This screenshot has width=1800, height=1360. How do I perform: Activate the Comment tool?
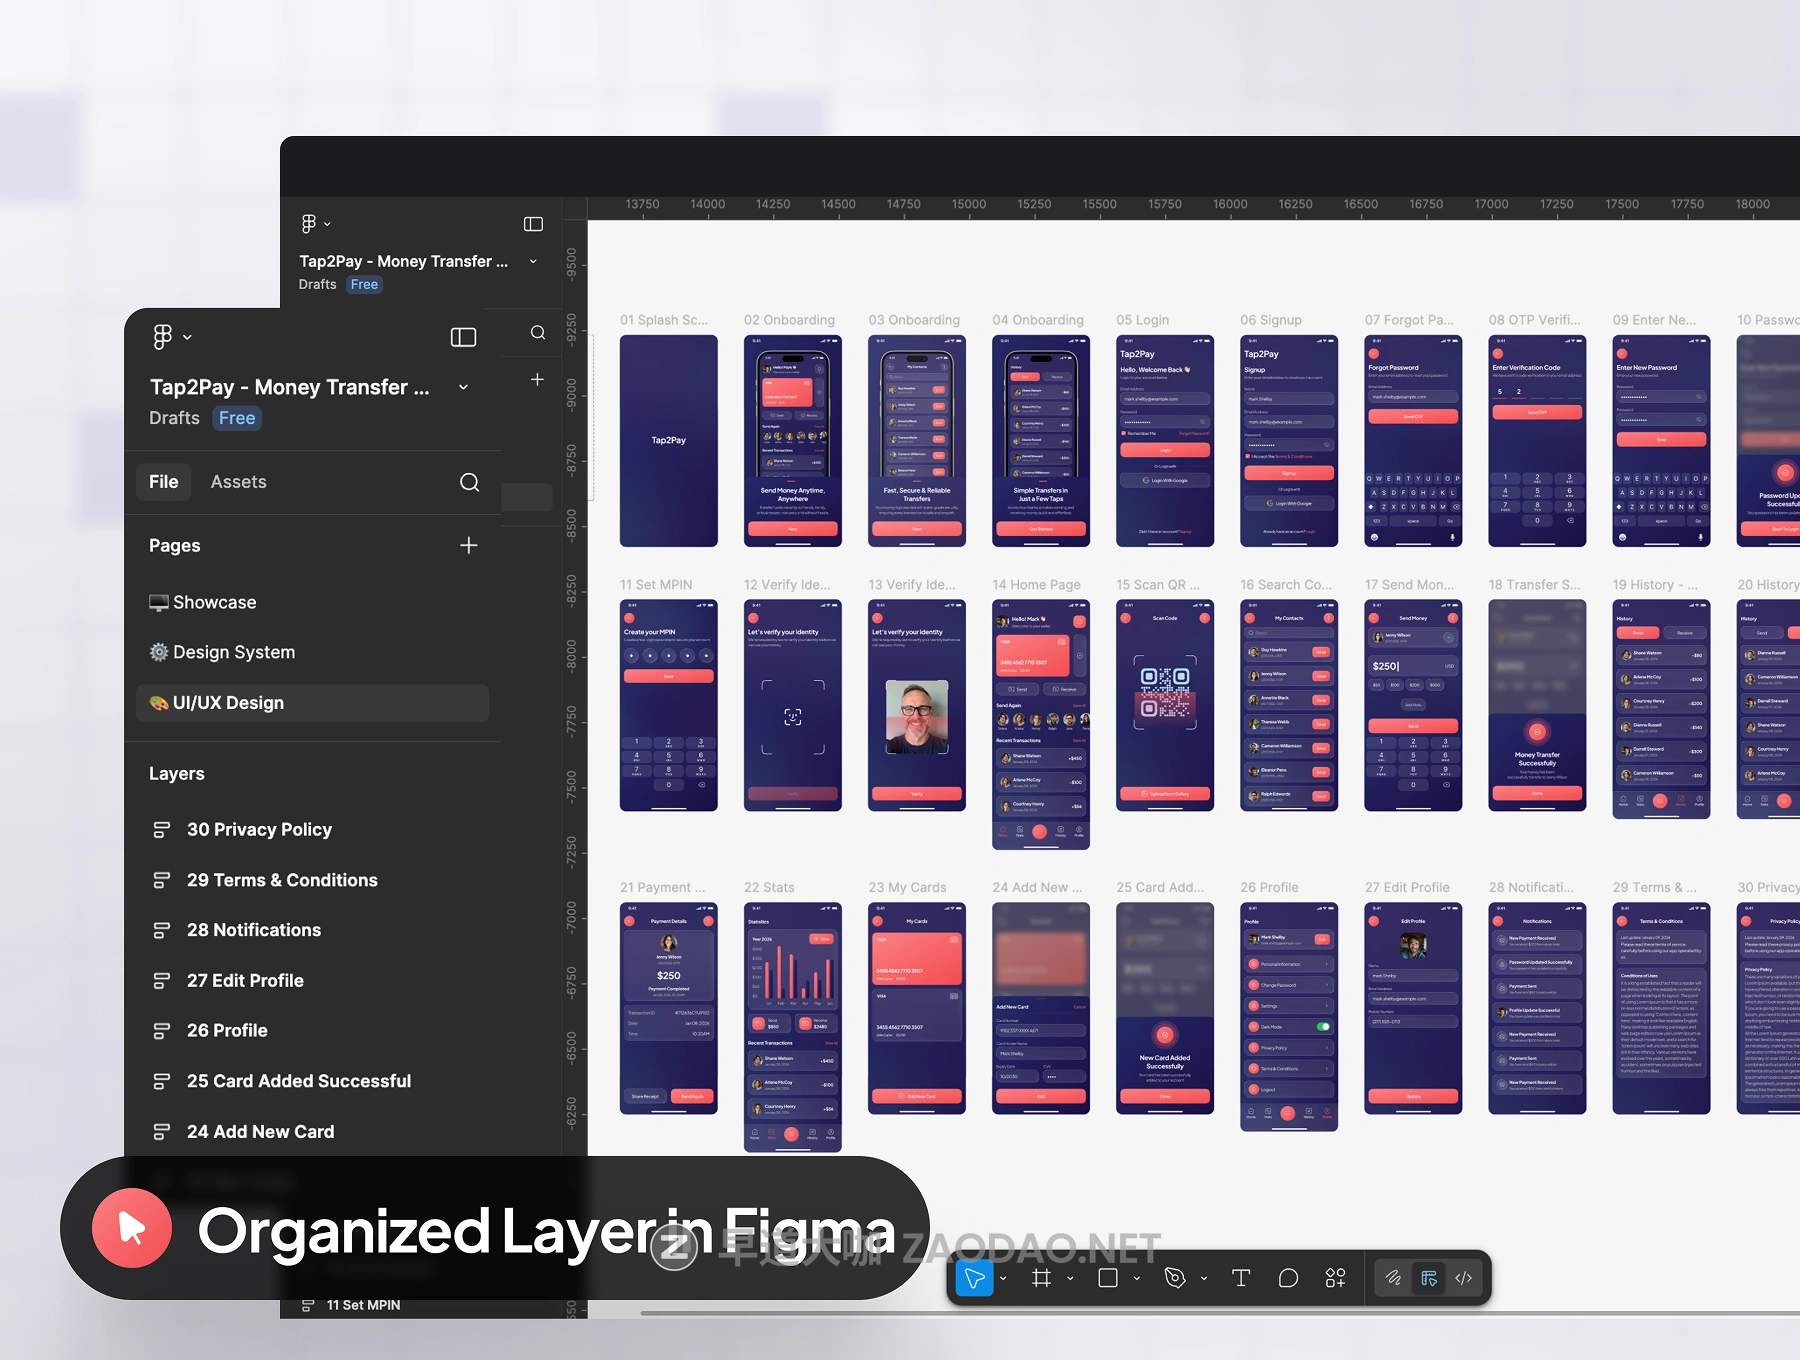click(1288, 1278)
